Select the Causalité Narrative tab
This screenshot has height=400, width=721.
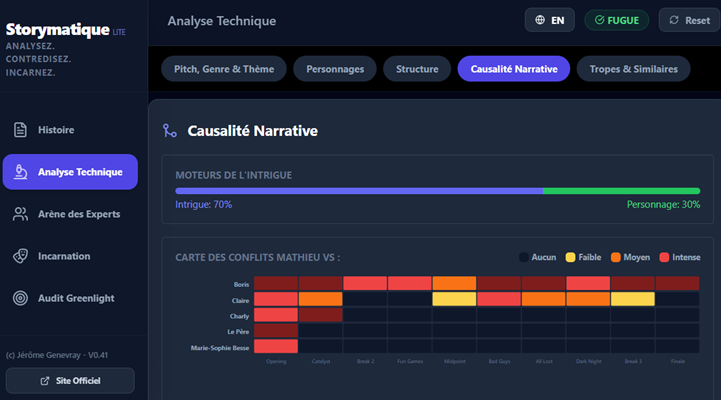(514, 69)
